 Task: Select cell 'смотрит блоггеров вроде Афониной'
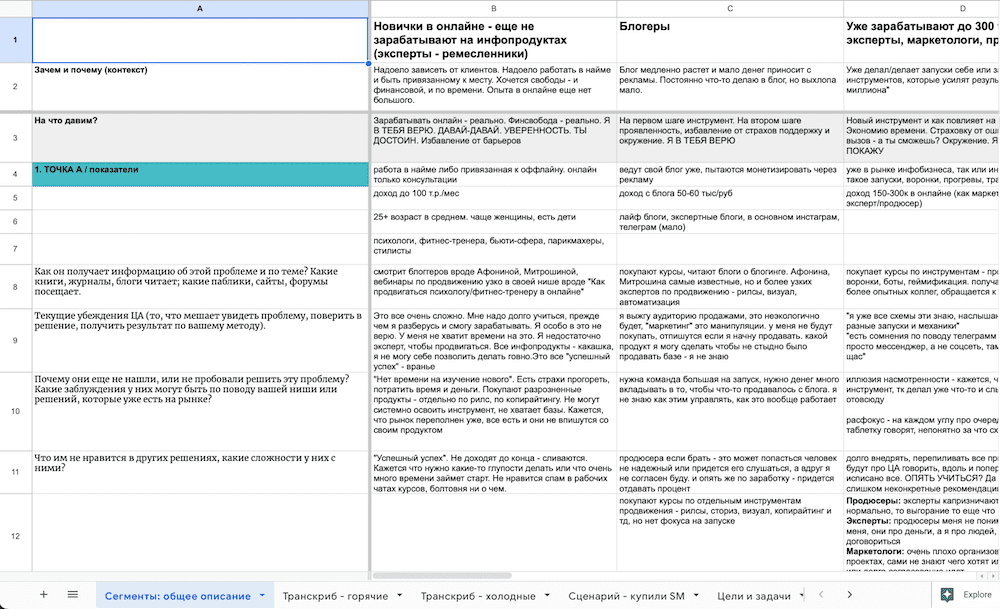pos(494,288)
